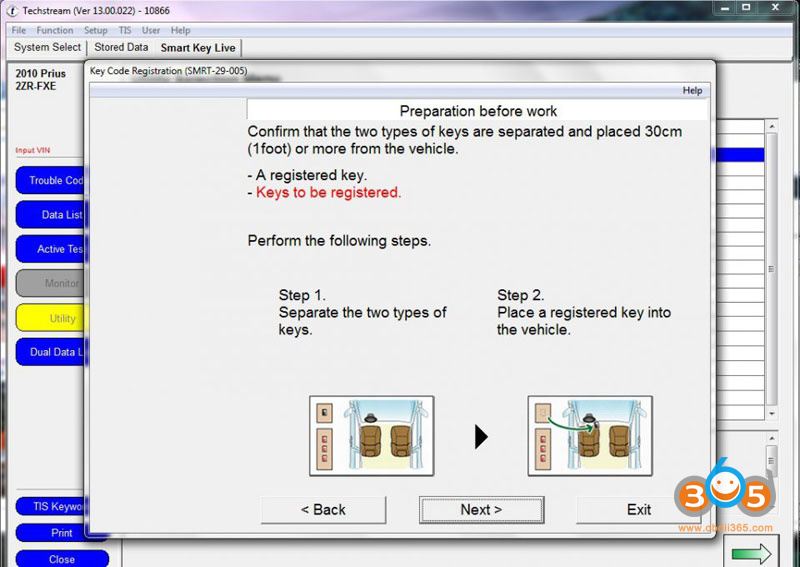Click the 2ZR-FXE engine code label

[35, 86]
